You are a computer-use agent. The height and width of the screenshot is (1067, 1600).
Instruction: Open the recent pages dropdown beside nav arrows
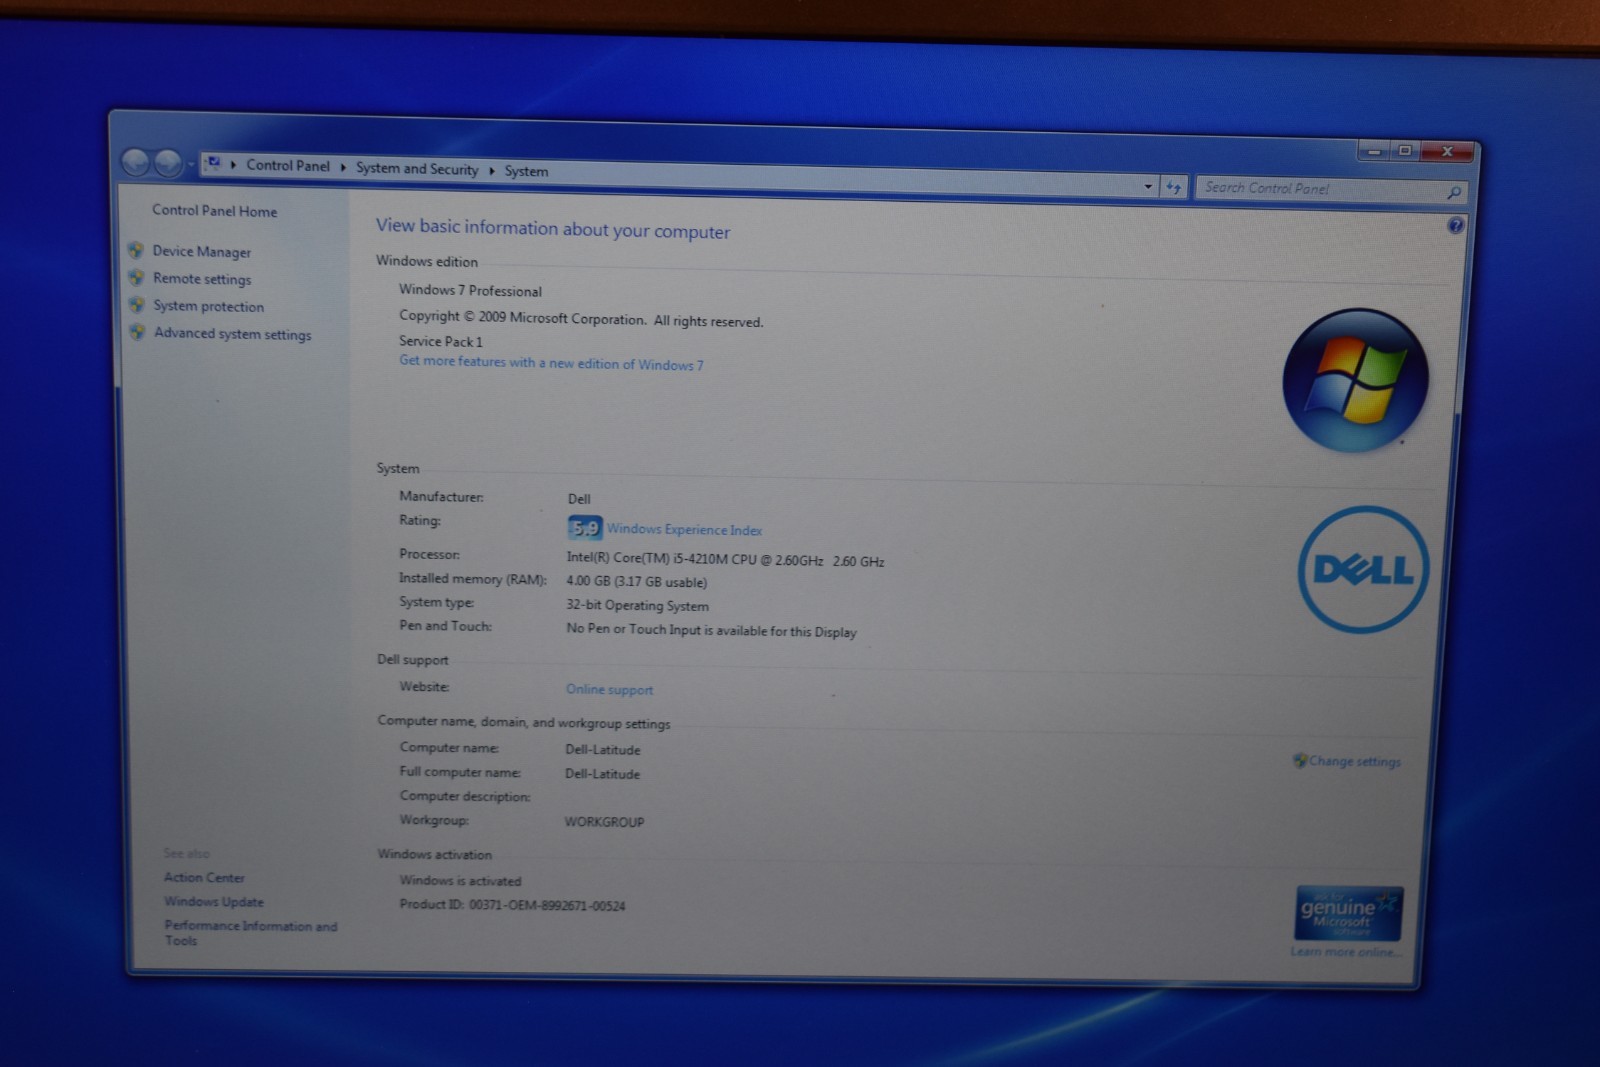click(x=190, y=165)
